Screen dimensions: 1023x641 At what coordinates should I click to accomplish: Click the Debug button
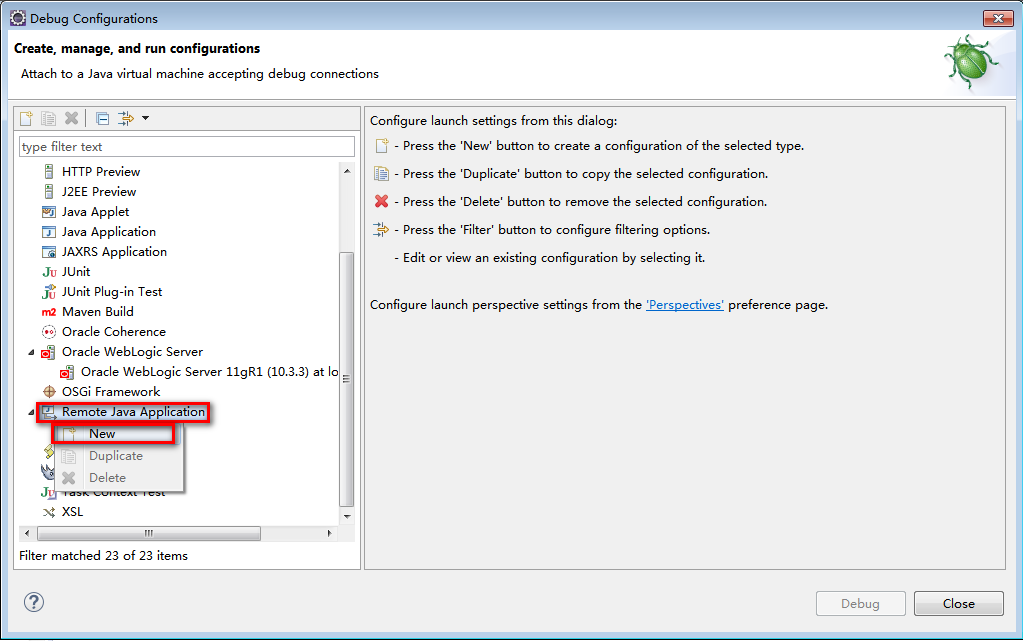pos(861,604)
